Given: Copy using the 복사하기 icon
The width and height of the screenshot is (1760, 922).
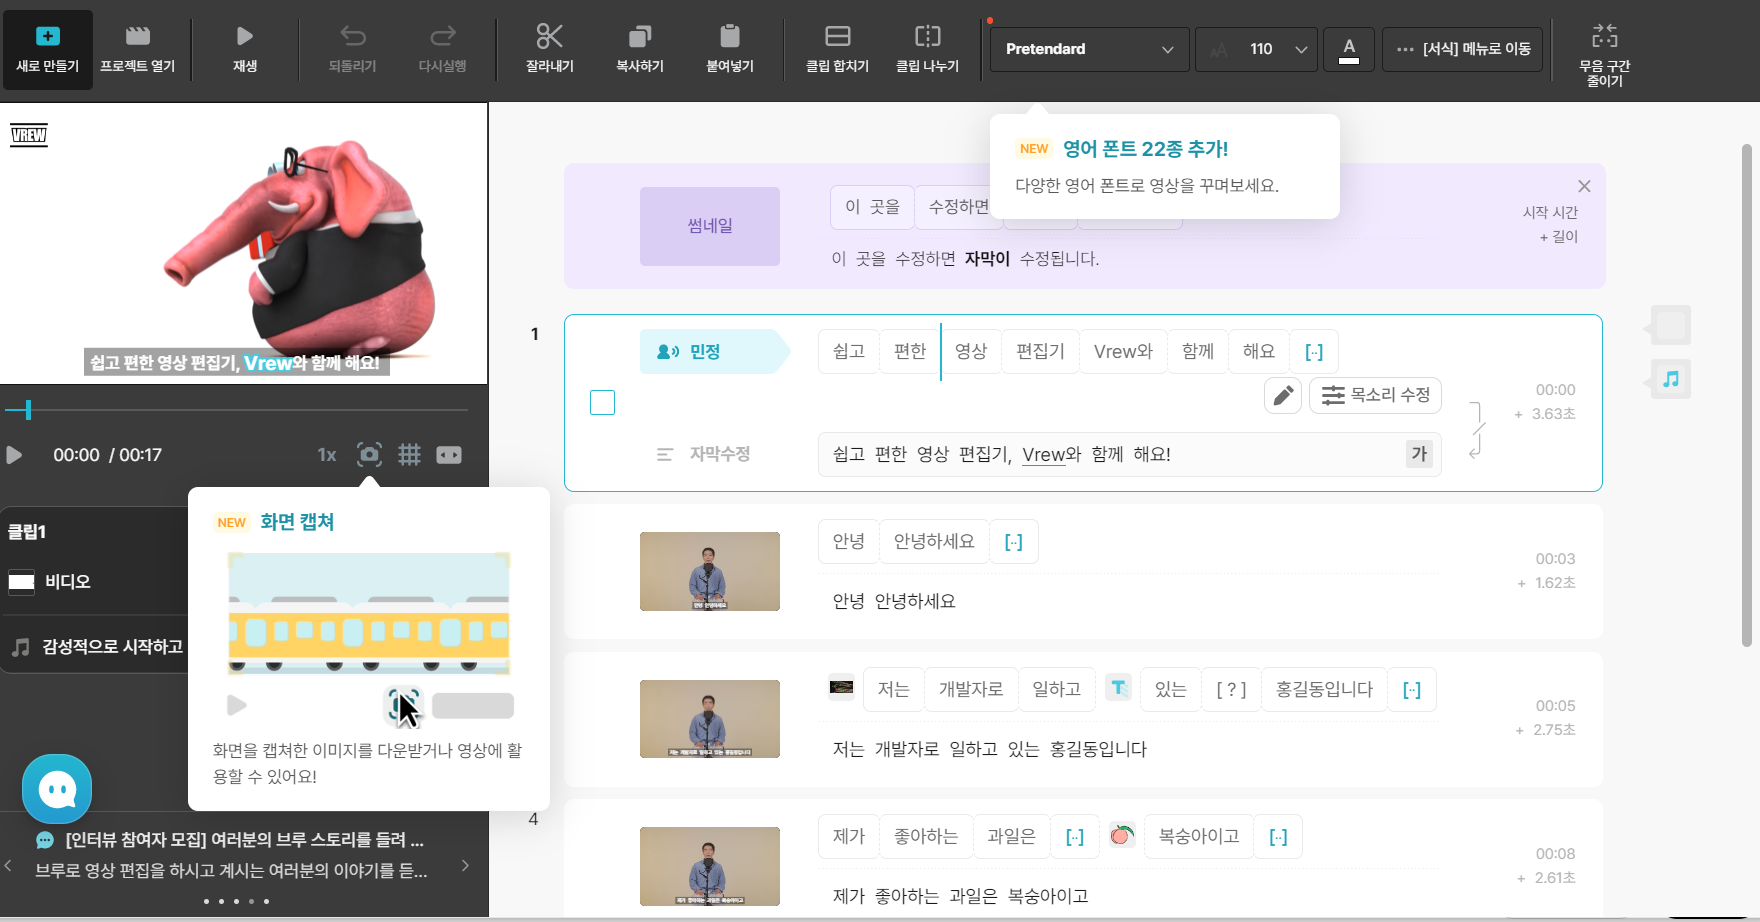Looking at the screenshot, I should (x=640, y=49).
